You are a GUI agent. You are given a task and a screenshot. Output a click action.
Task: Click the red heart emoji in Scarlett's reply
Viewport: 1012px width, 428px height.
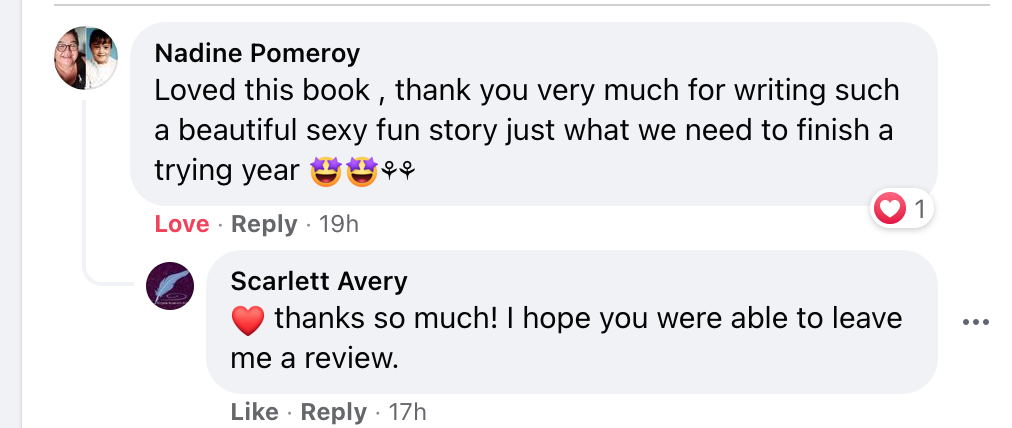246,320
